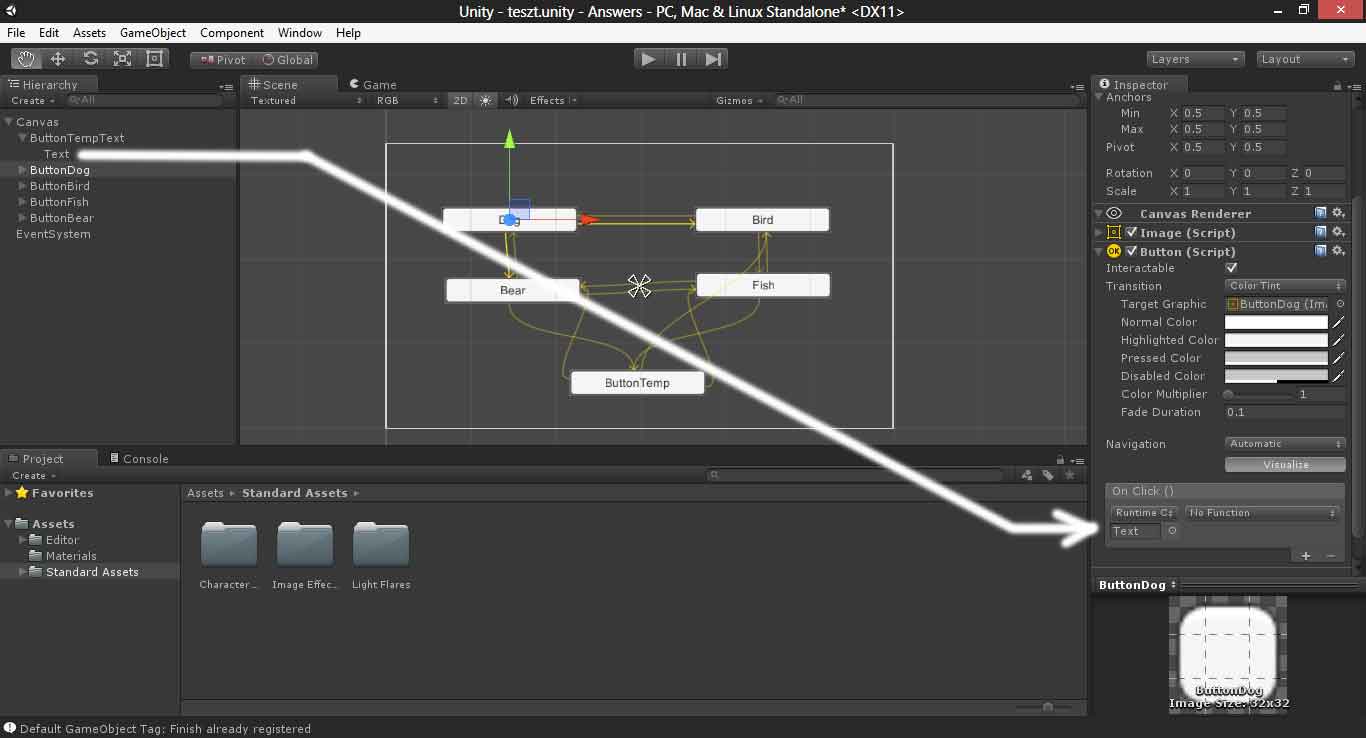Open Canvas Renderer gear settings

pyautogui.click(x=1338, y=213)
